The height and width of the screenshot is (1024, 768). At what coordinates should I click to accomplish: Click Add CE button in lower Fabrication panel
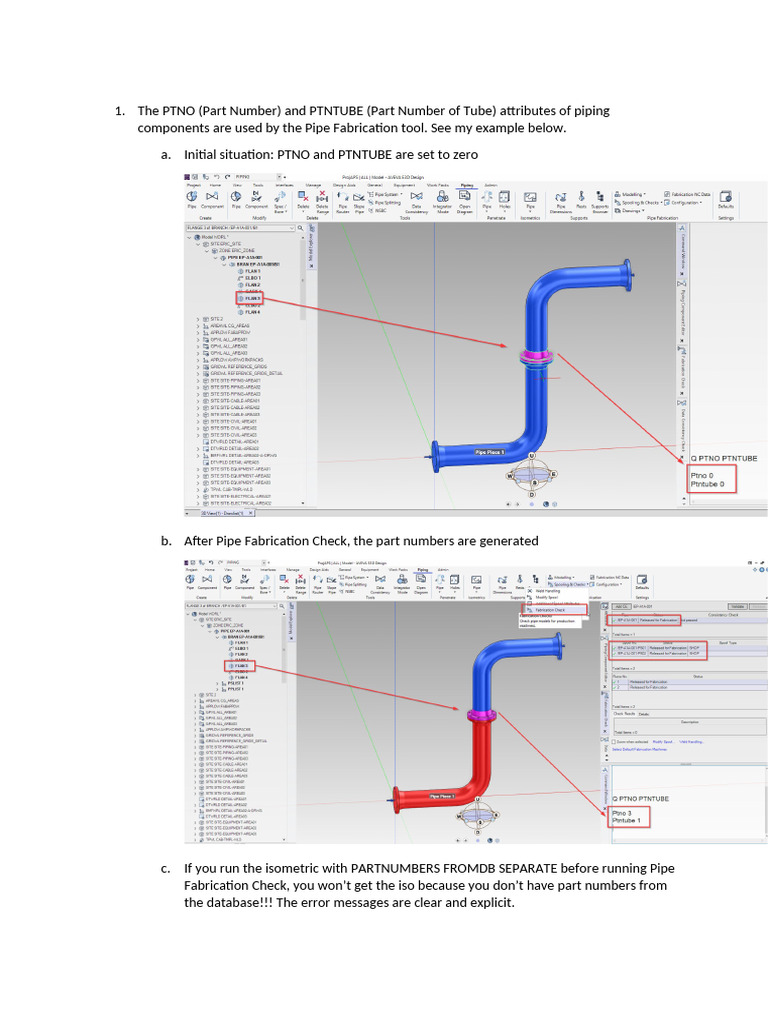[x=622, y=607]
